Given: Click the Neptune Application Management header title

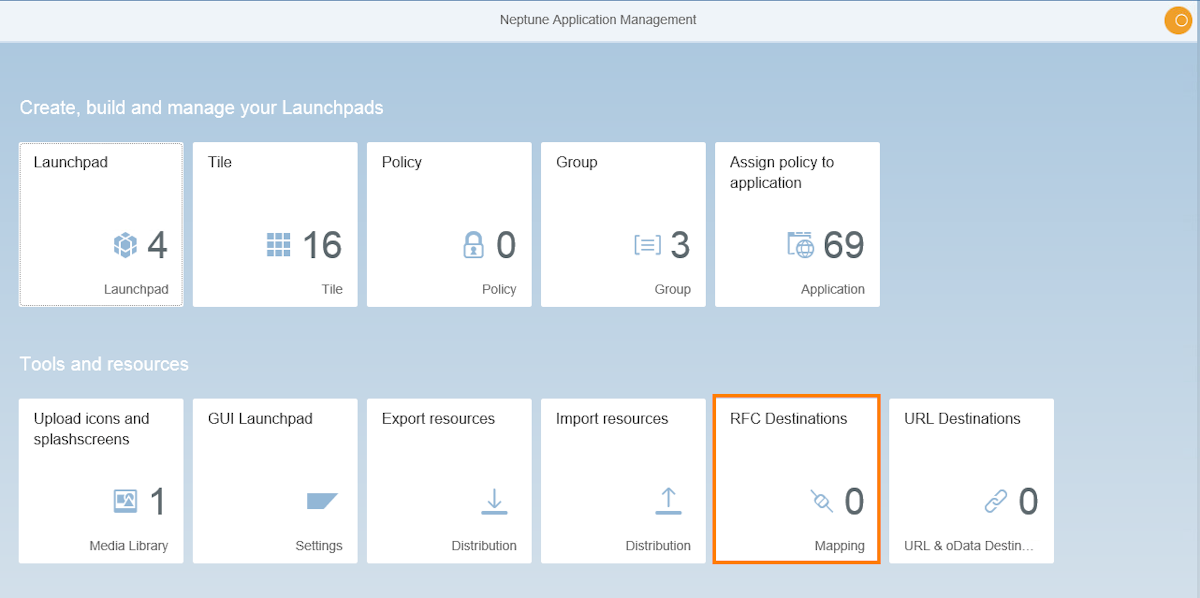Looking at the screenshot, I should coord(597,19).
